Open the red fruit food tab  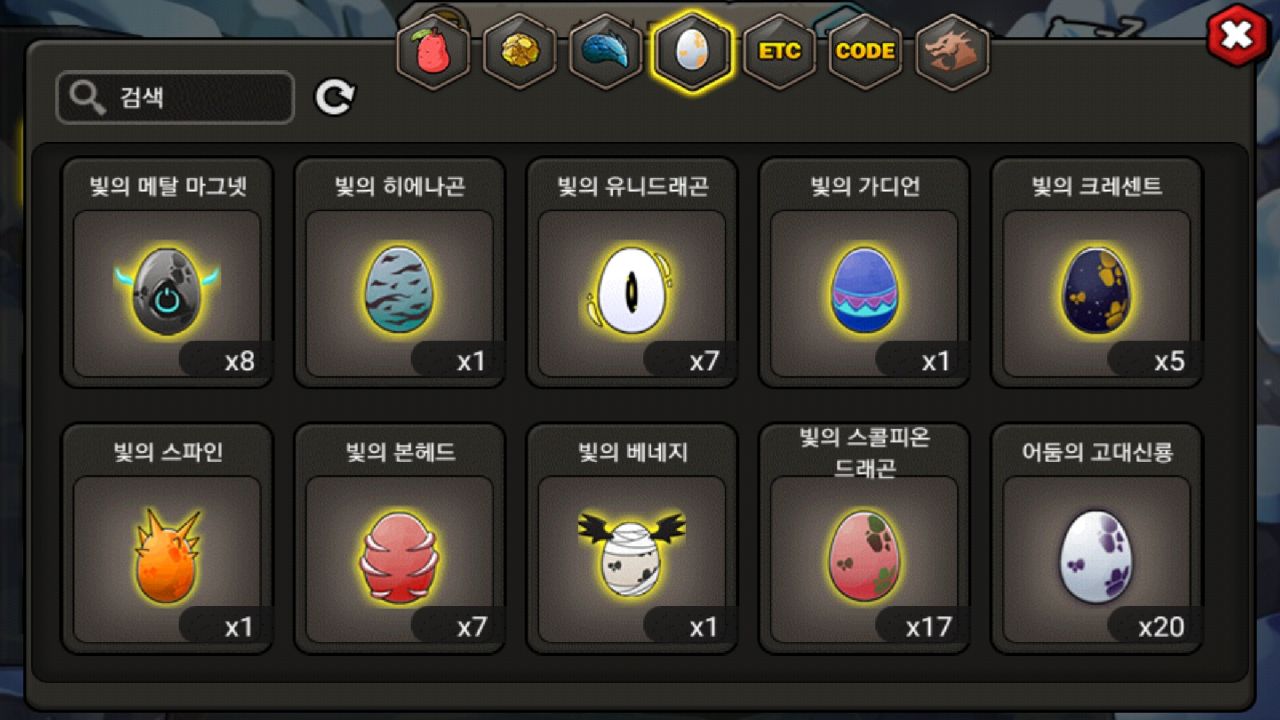[x=432, y=52]
